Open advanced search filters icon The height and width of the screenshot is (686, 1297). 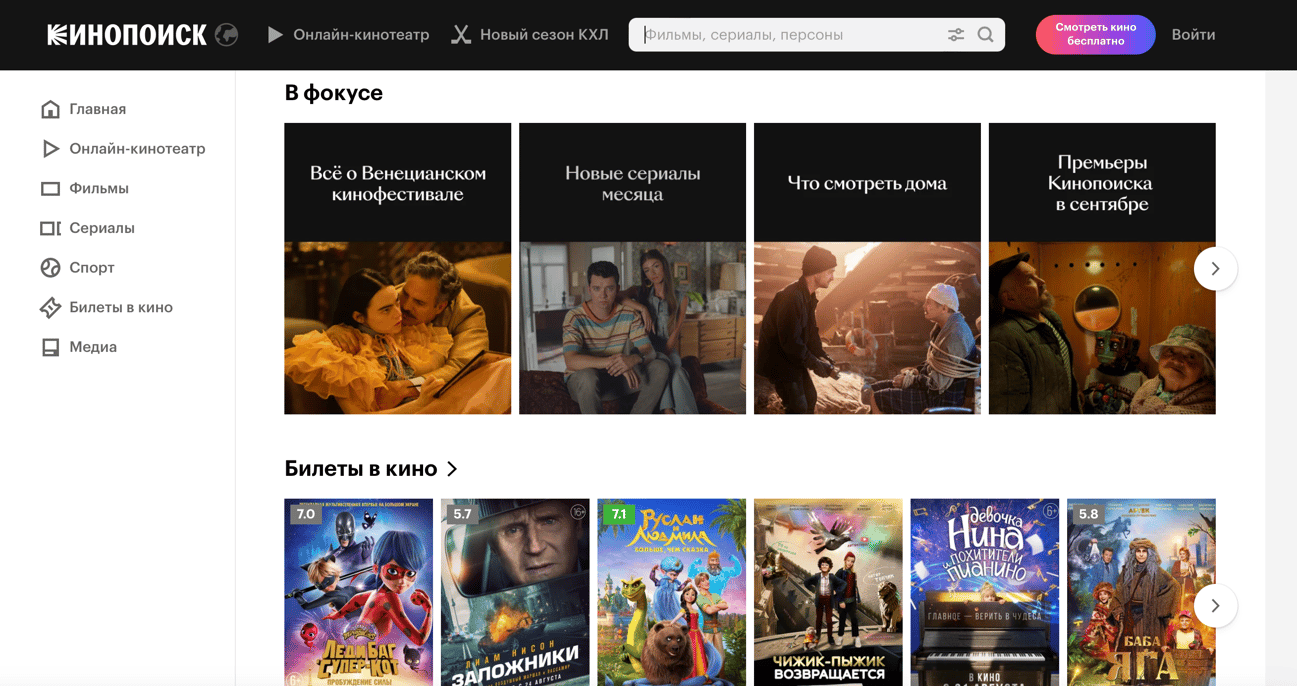click(956, 35)
